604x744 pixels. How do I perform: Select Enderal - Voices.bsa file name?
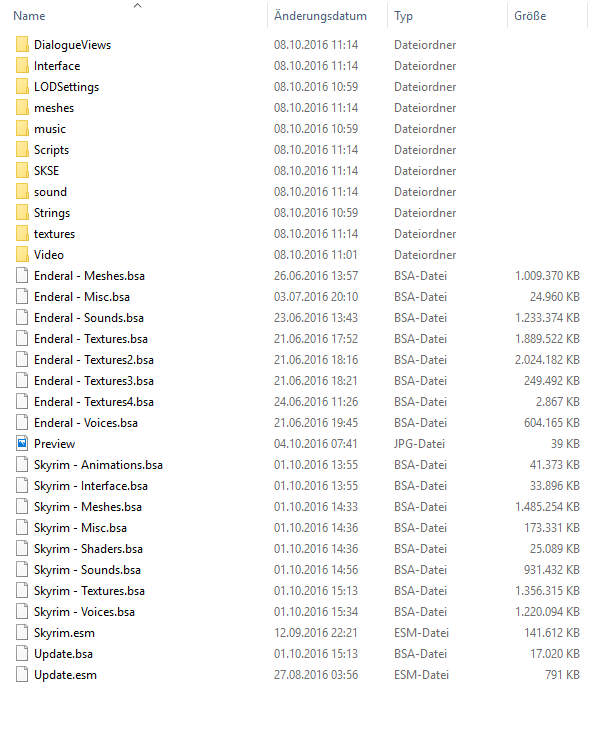pos(85,423)
